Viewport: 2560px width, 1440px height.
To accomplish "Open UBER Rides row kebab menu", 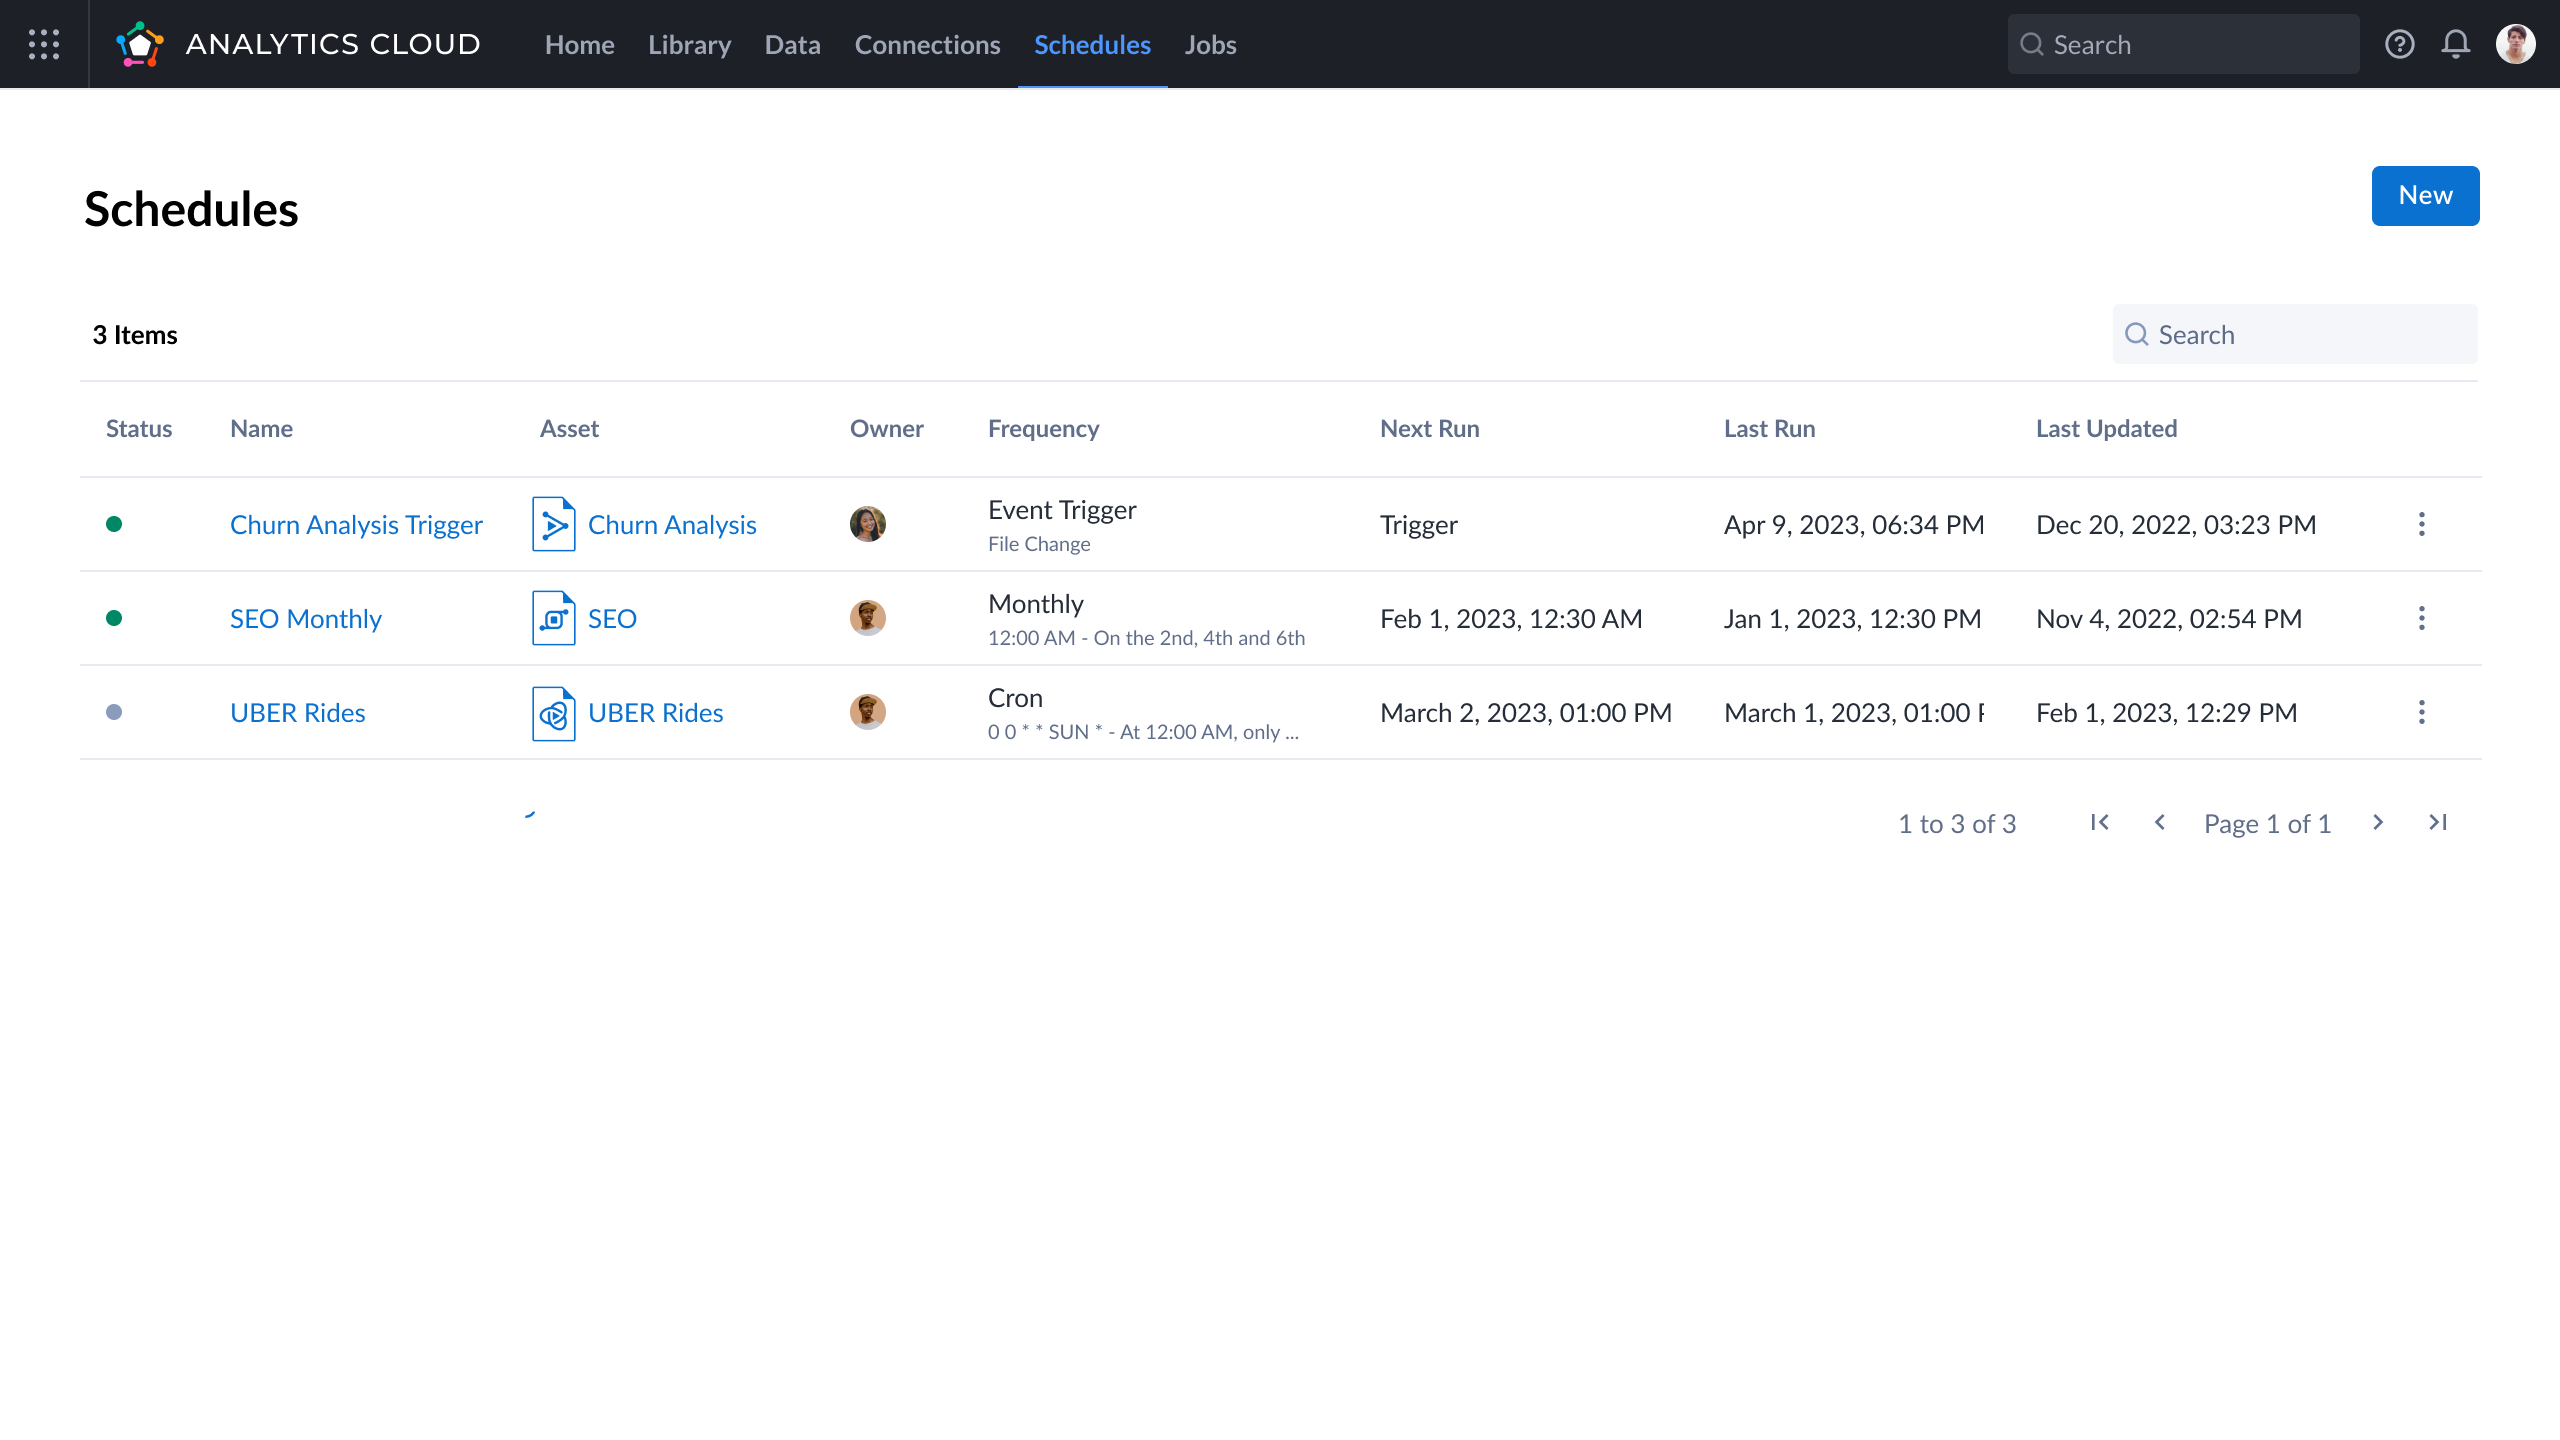I will point(2421,712).
